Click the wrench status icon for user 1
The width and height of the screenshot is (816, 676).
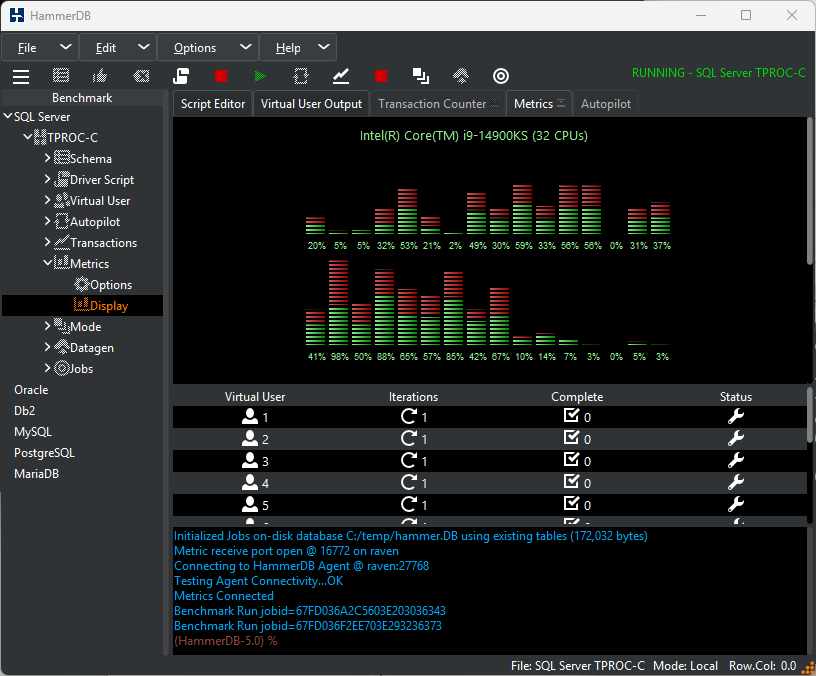[735, 417]
